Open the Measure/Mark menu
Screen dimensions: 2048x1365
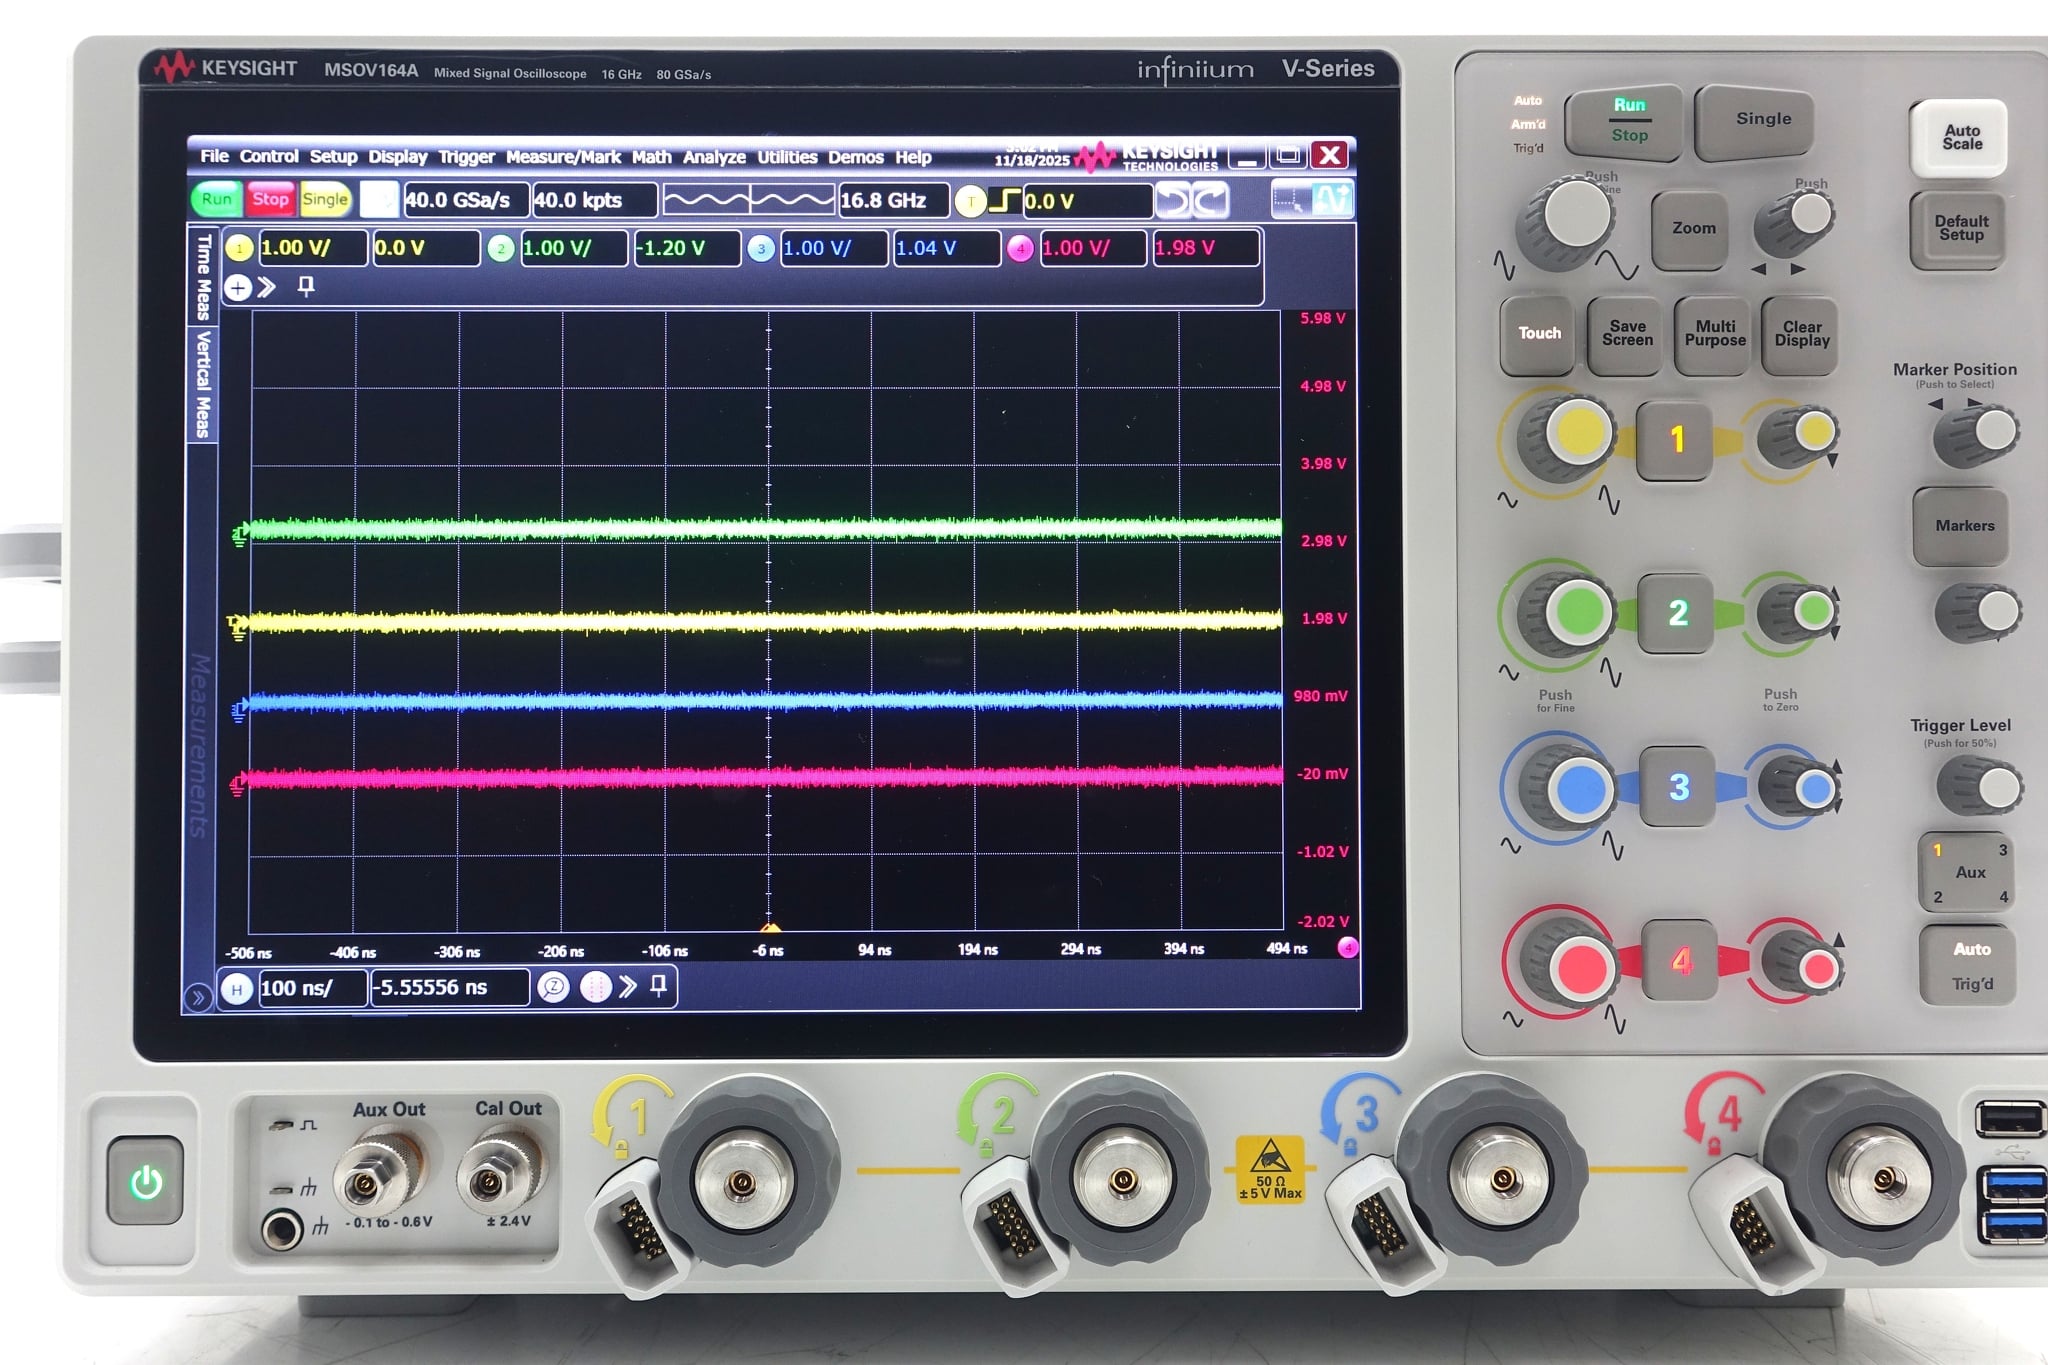[563, 157]
